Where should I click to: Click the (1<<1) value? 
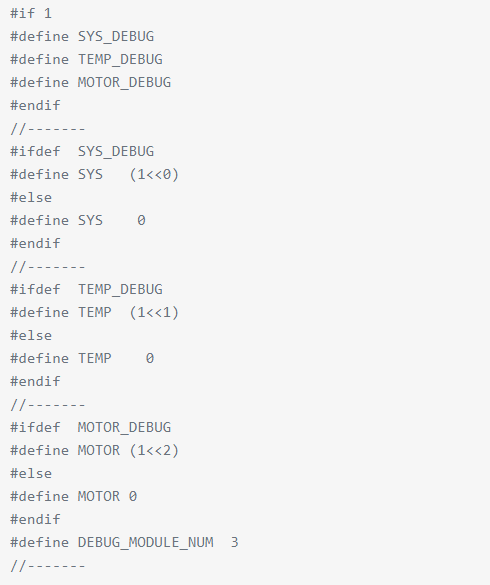(x=154, y=313)
